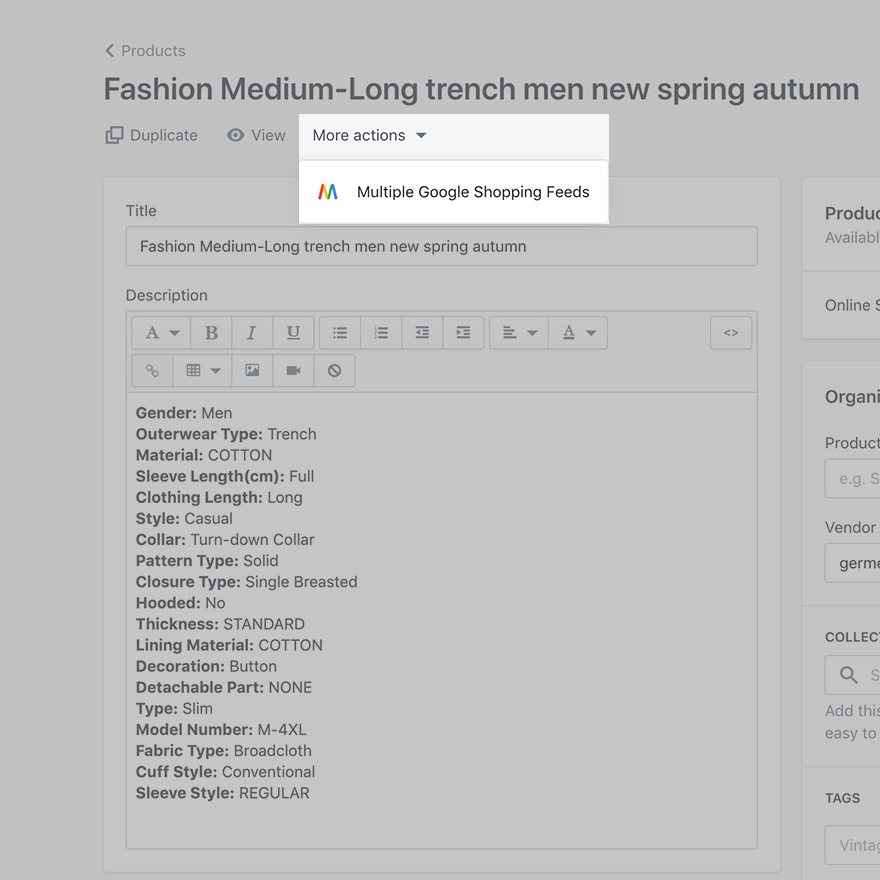880x880 pixels.
Task: Go back to Products list
Action: pyautogui.click(x=146, y=51)
